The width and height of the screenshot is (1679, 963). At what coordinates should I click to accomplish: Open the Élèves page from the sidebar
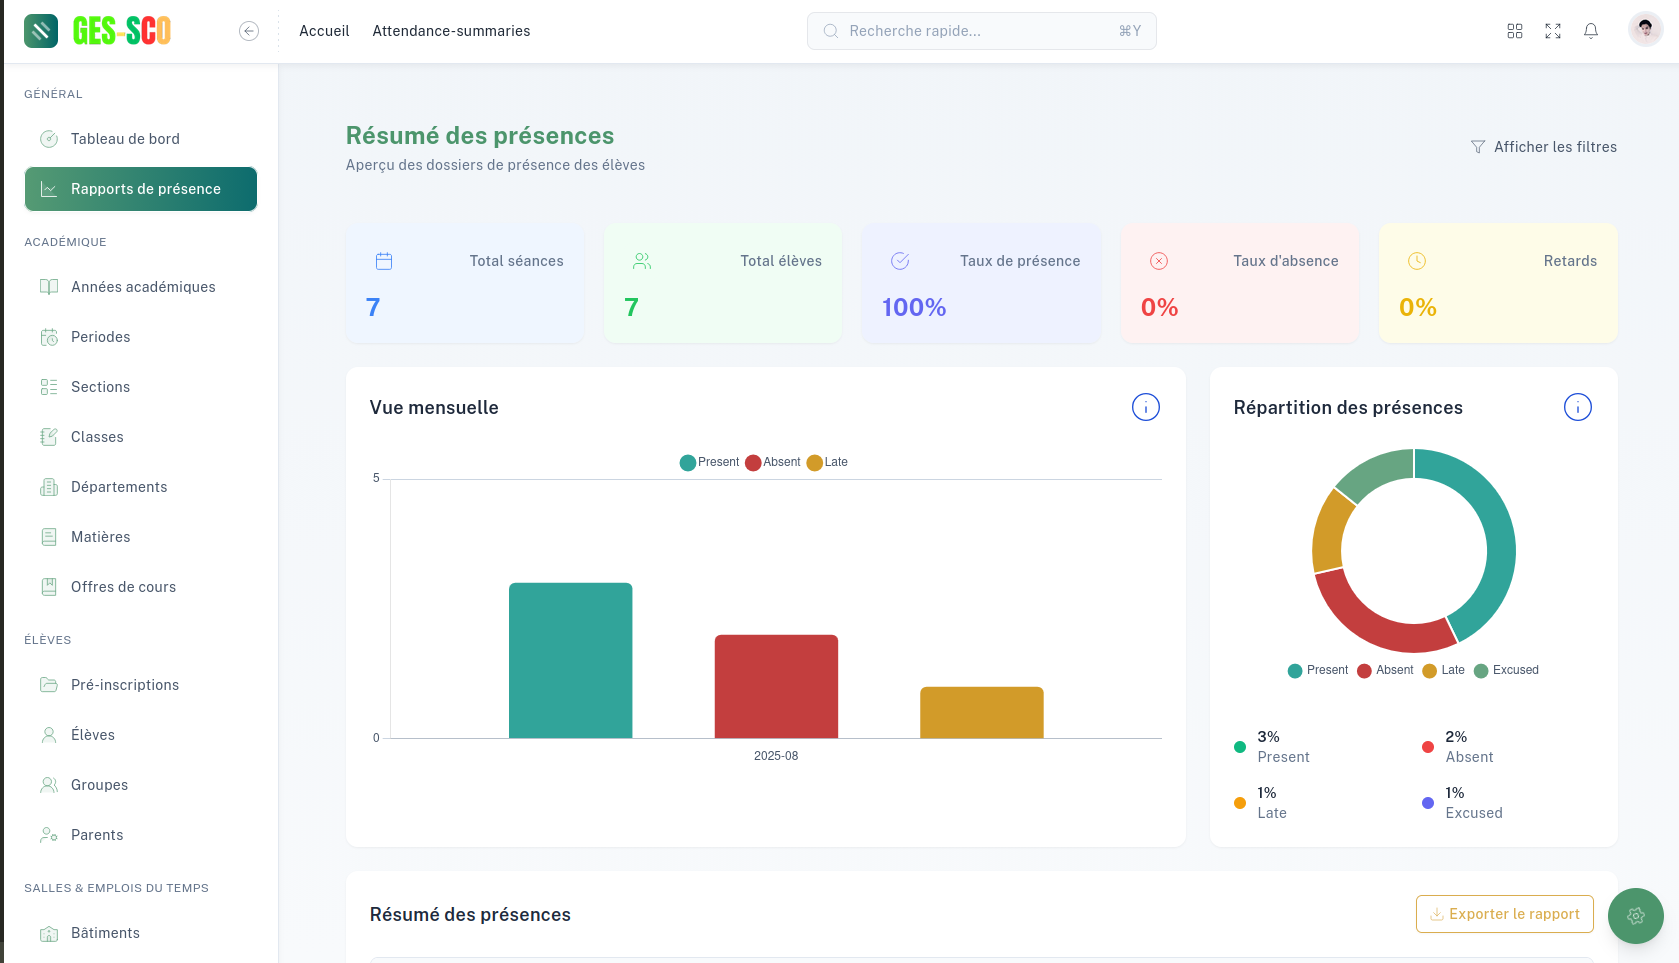click(x=94, y=734)
